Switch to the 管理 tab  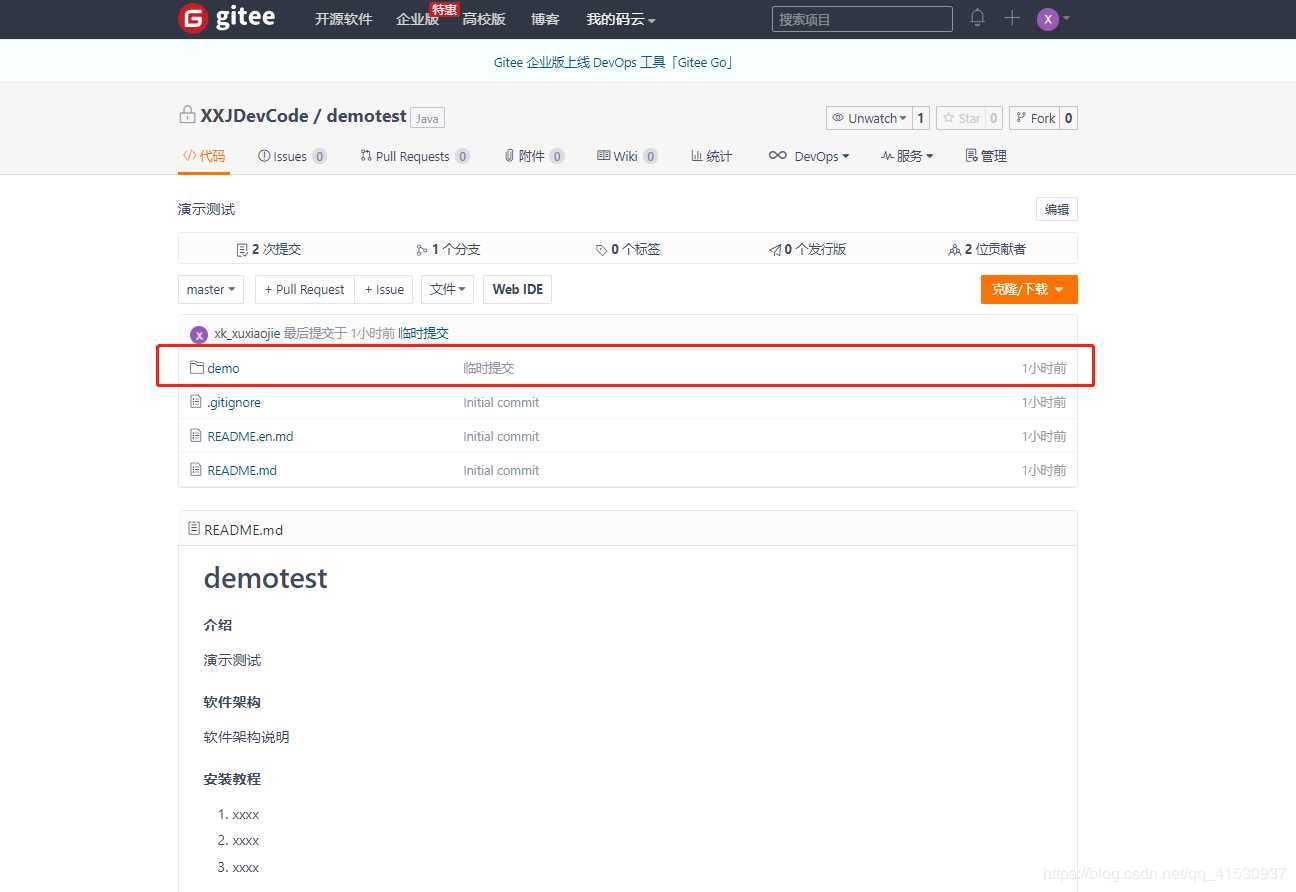tap(986, 156)
